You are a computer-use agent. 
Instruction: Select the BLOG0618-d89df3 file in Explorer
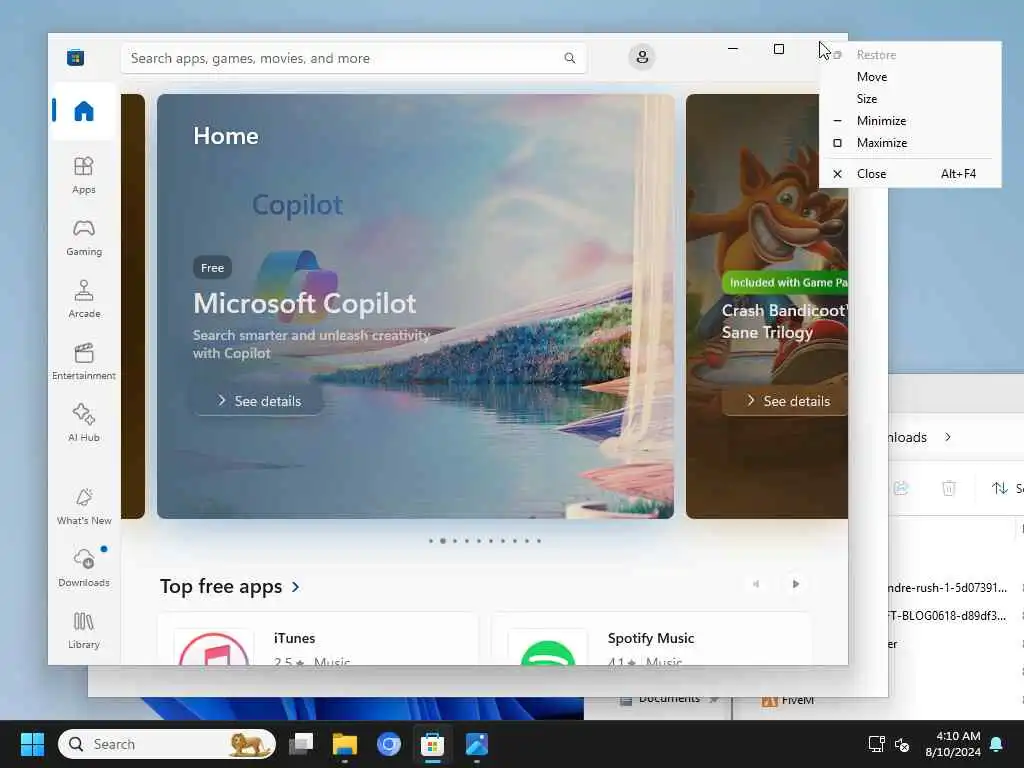click(948, 615)
